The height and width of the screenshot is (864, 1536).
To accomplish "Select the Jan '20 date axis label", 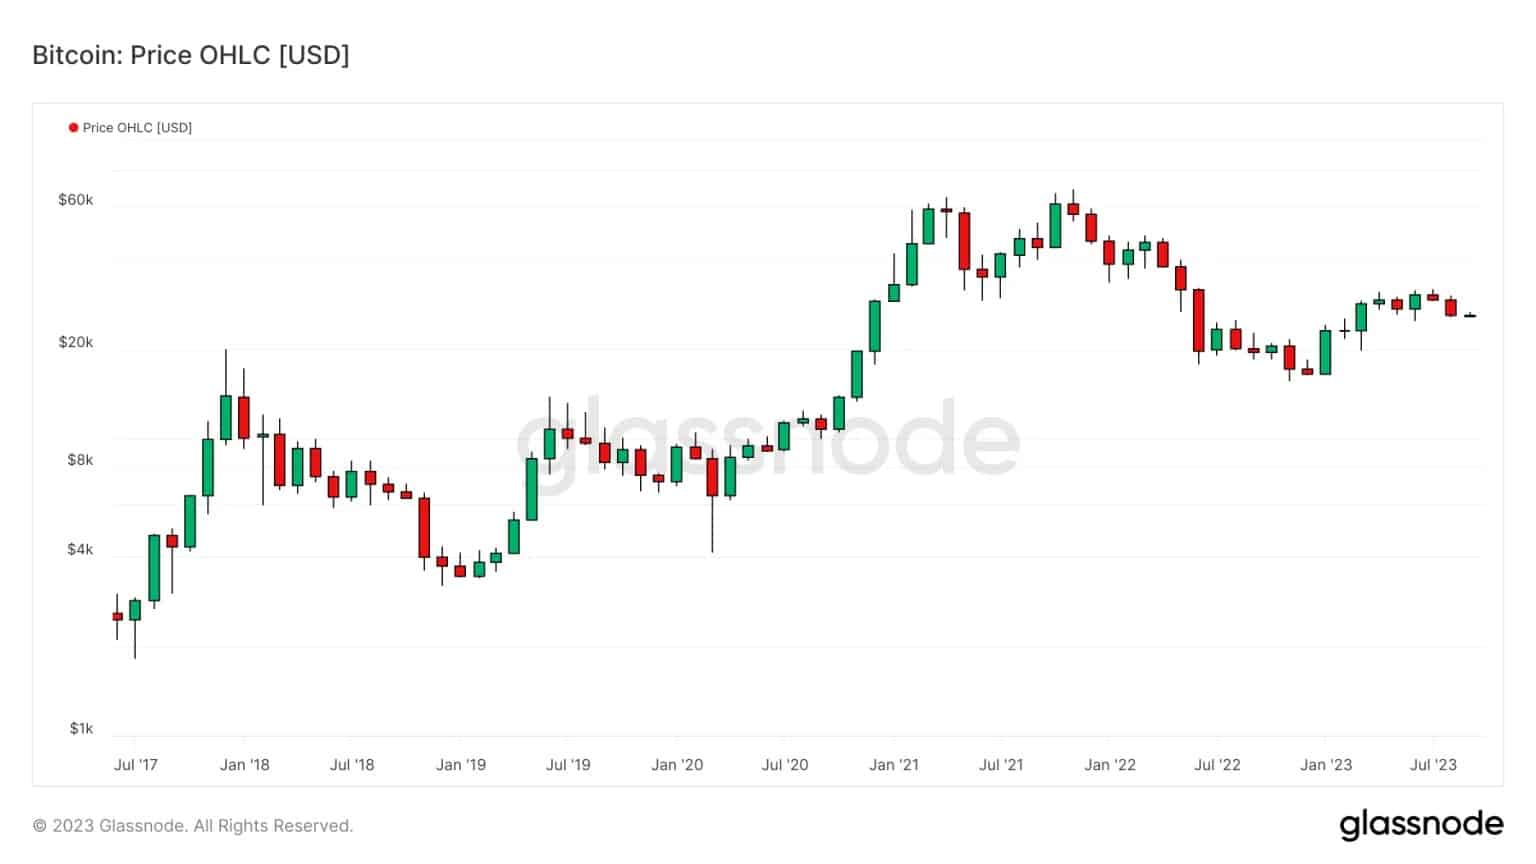I will pyautogui.click(x=677, y=765).
